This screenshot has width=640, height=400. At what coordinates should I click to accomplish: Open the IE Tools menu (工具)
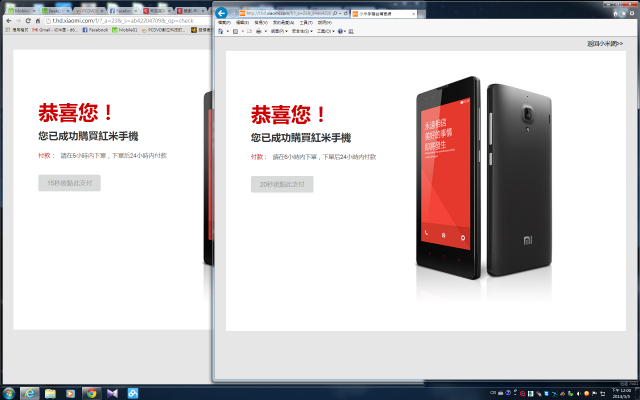[306, 22]
